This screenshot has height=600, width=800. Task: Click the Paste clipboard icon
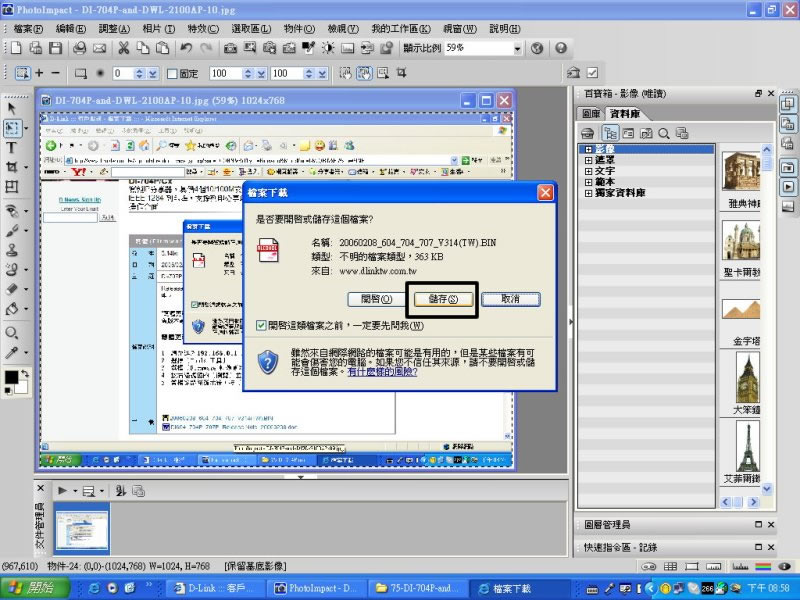click(x=162, y=48)
